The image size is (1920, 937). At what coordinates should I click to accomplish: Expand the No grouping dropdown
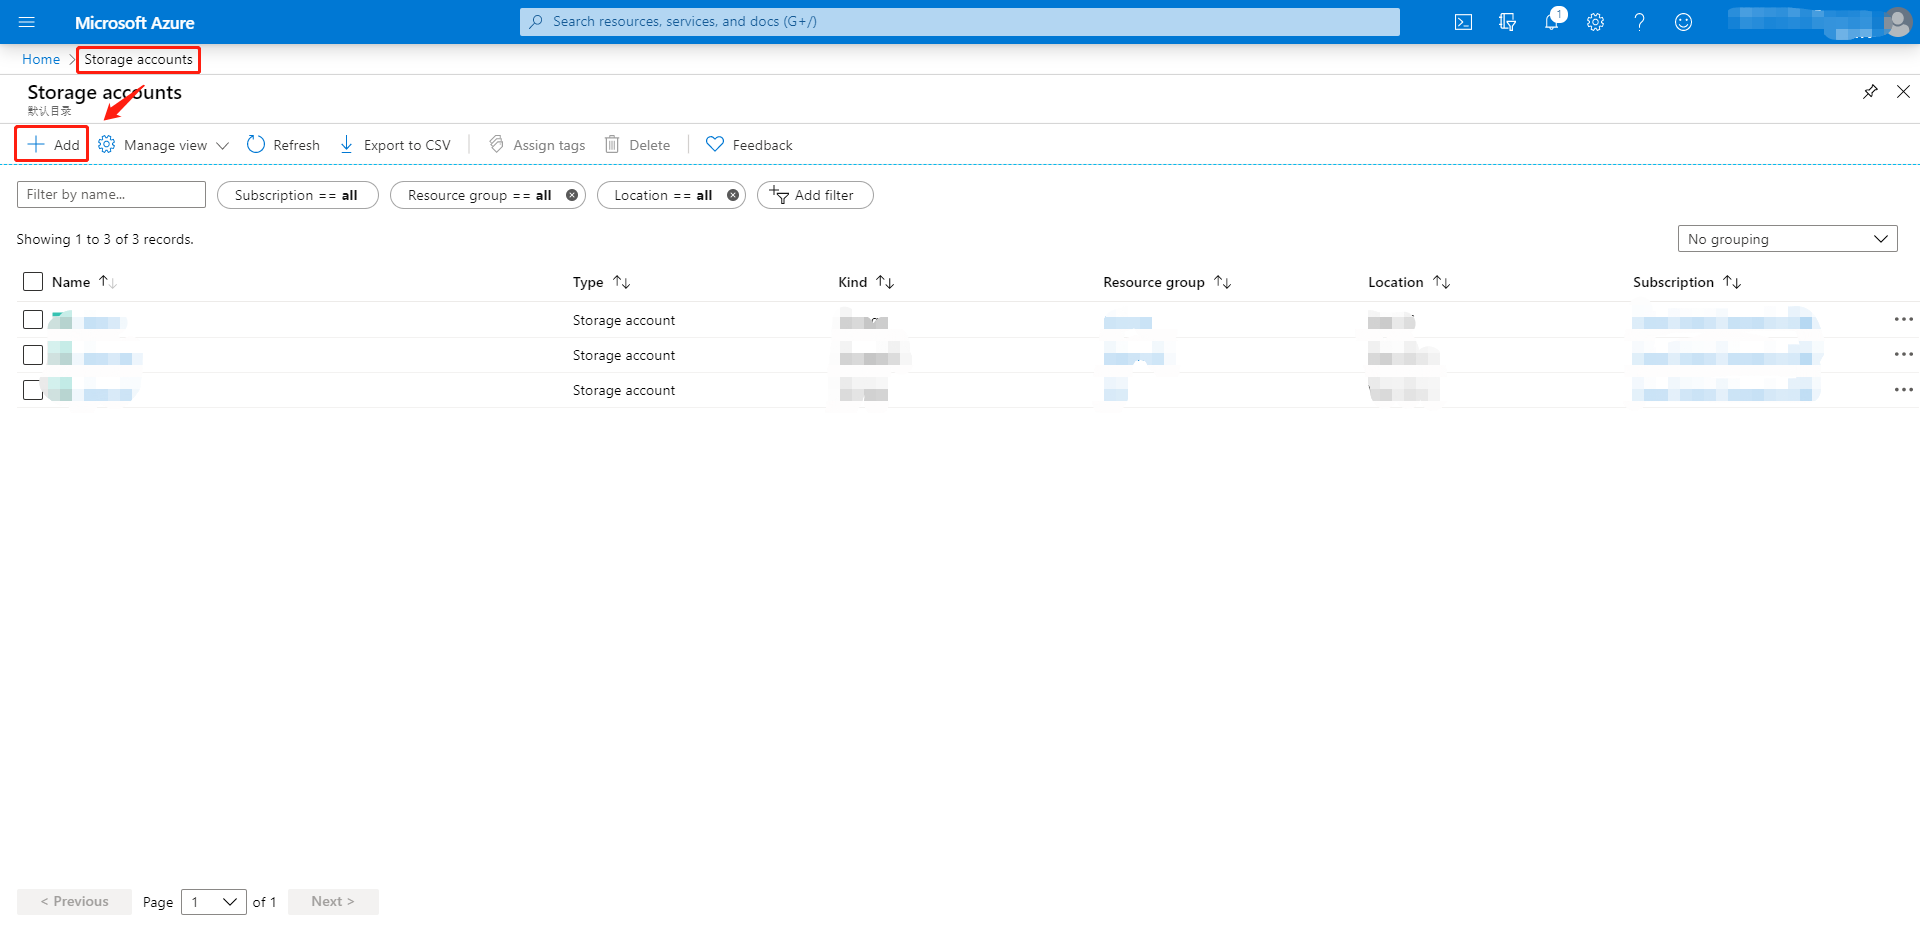click(1786, 239)
